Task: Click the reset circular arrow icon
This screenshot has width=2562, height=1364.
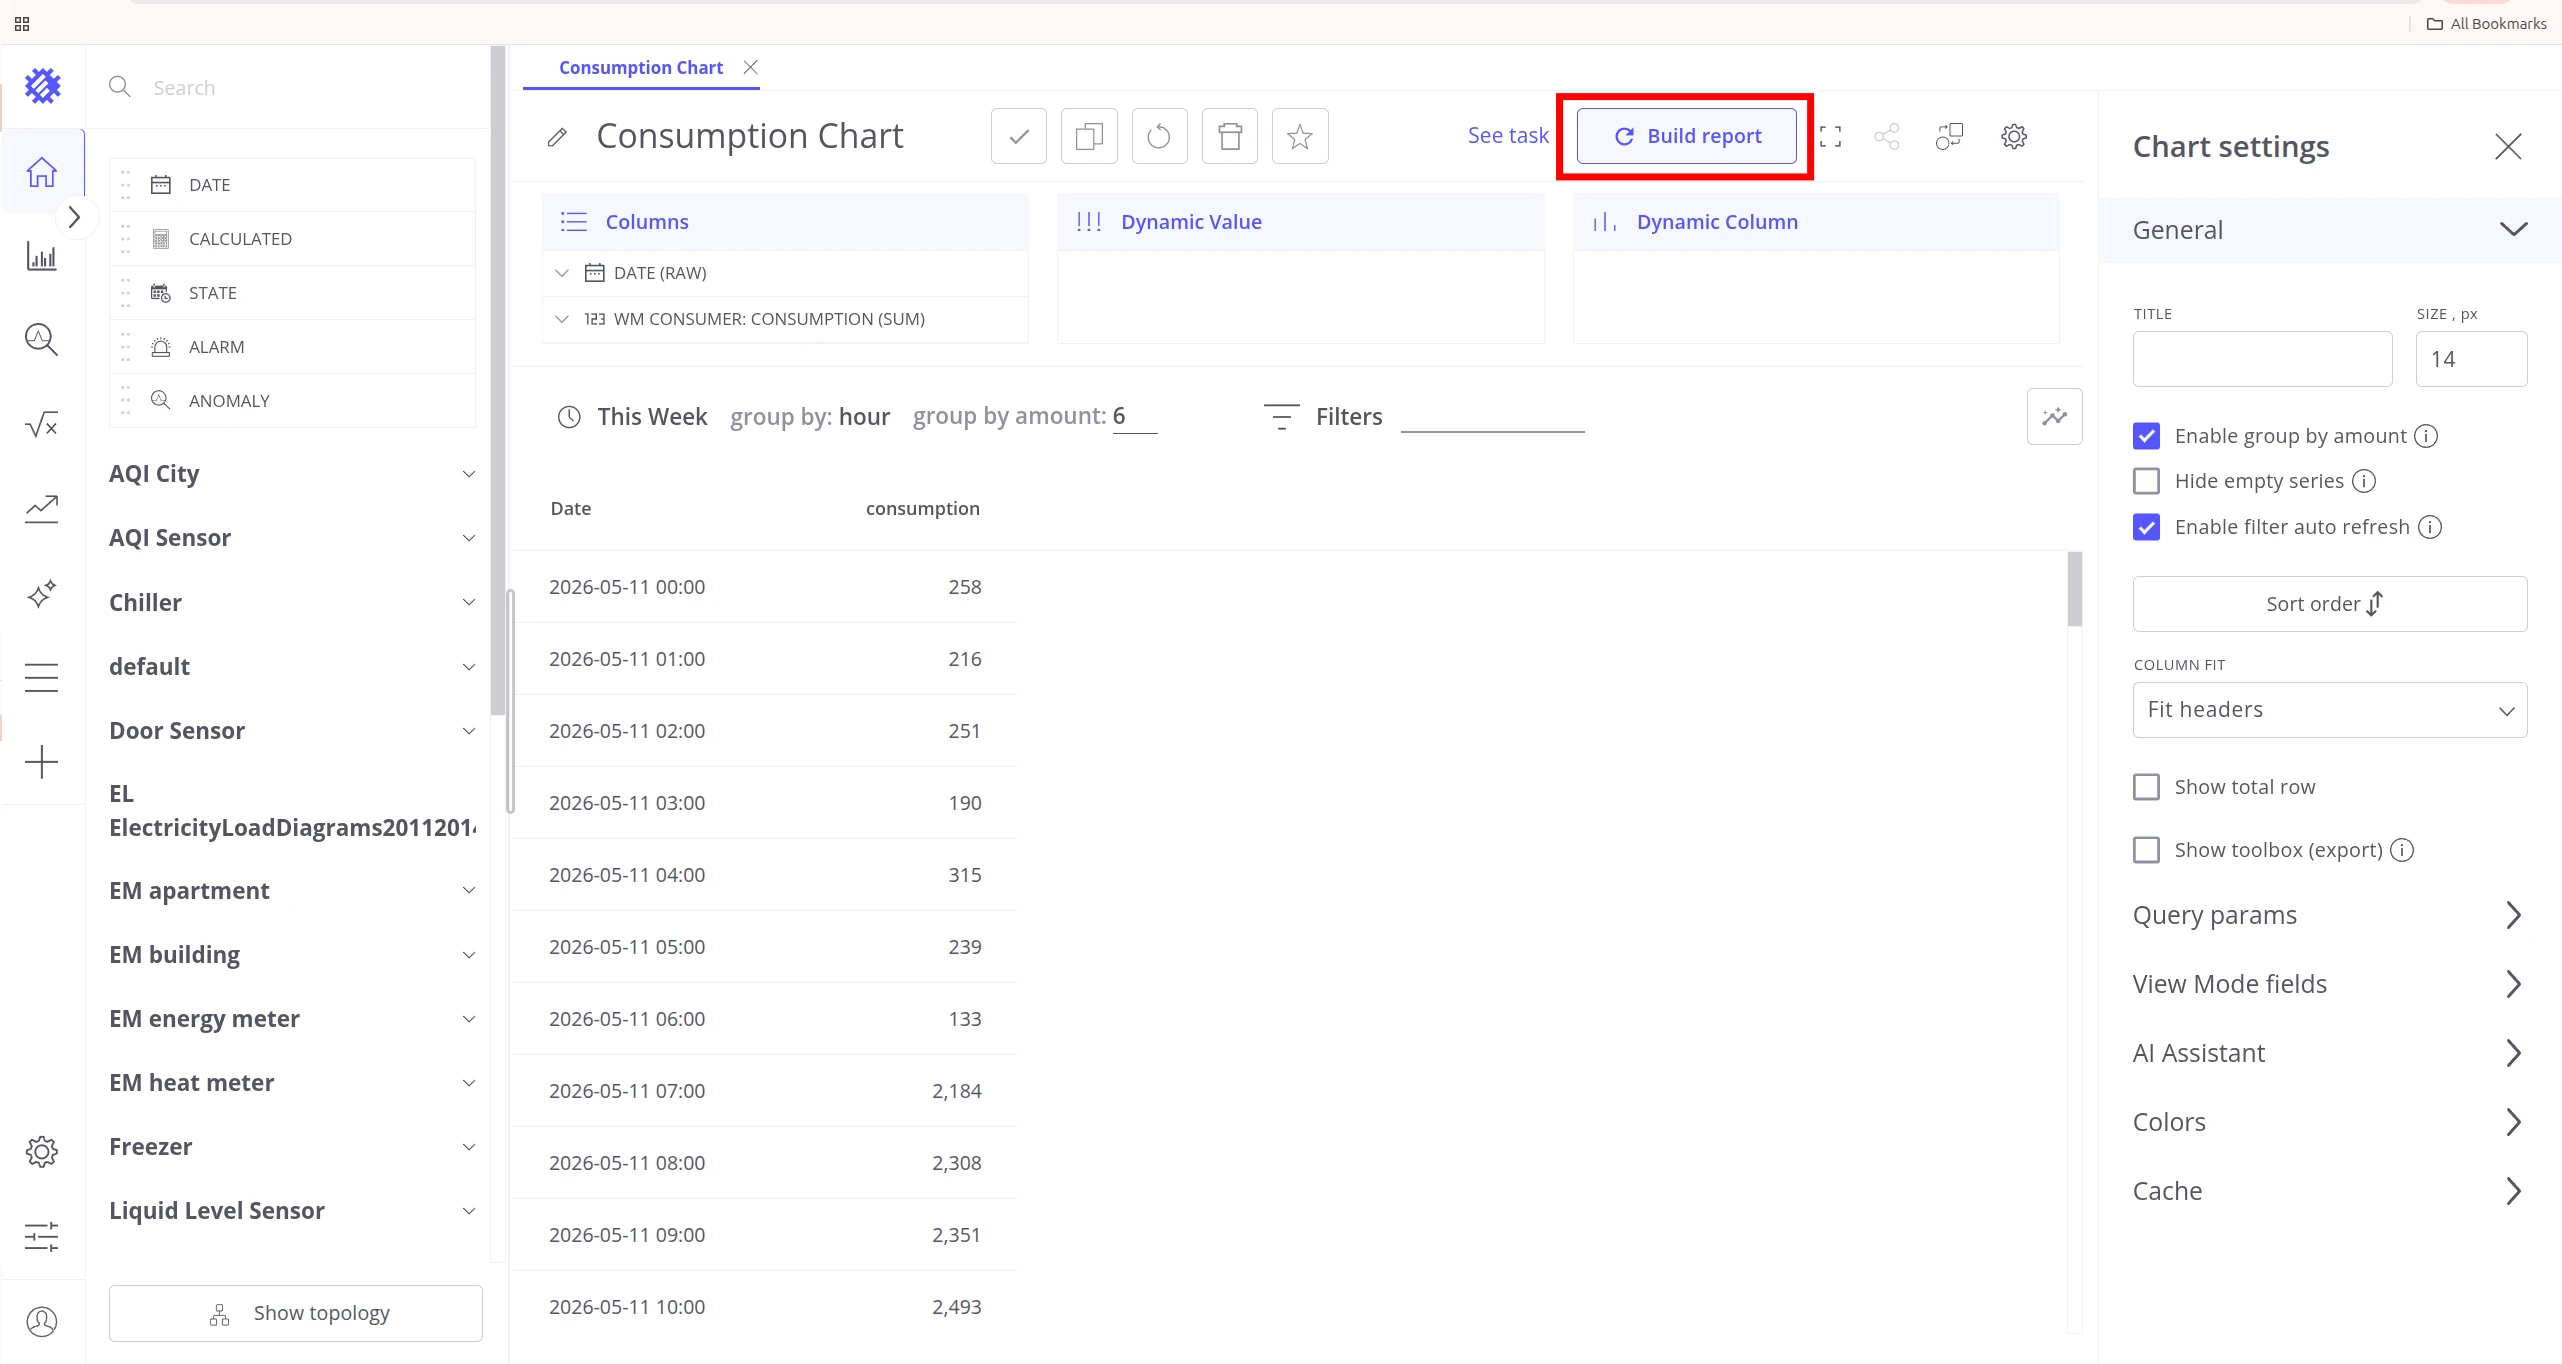Action: coord(1159,136)
